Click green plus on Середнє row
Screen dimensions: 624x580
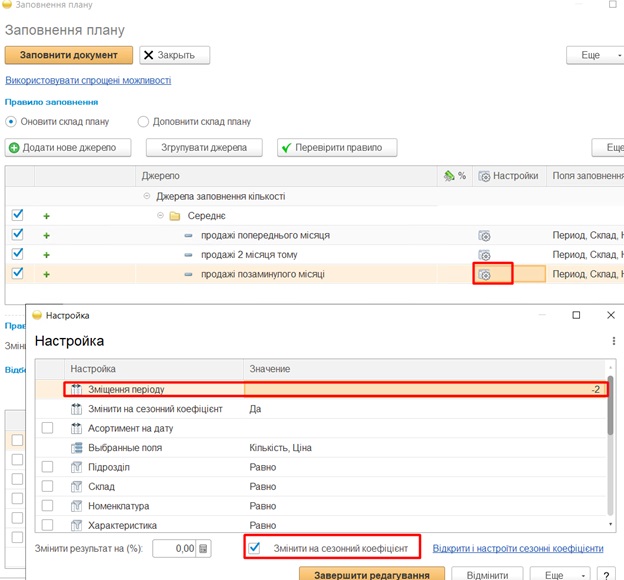pyautogui.click(x=45, y=216)
